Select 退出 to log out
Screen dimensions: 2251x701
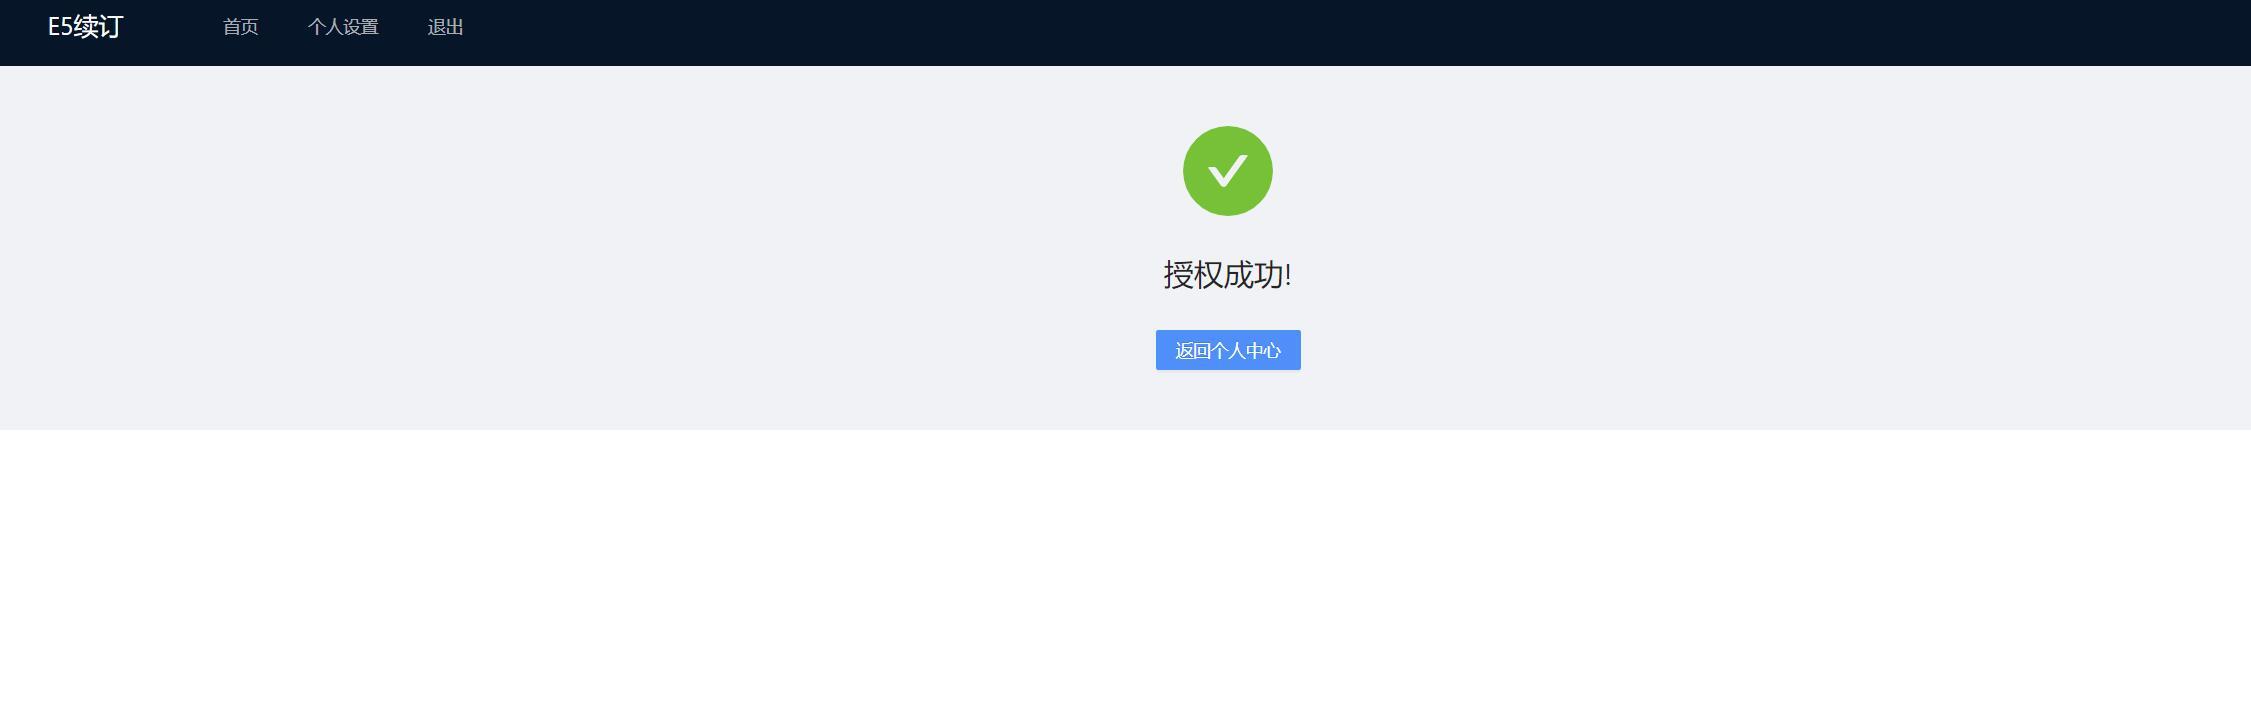coord(445,27)
